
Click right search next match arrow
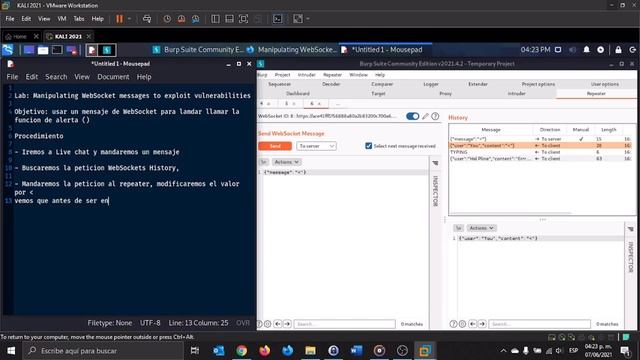(x=482, y=324)
